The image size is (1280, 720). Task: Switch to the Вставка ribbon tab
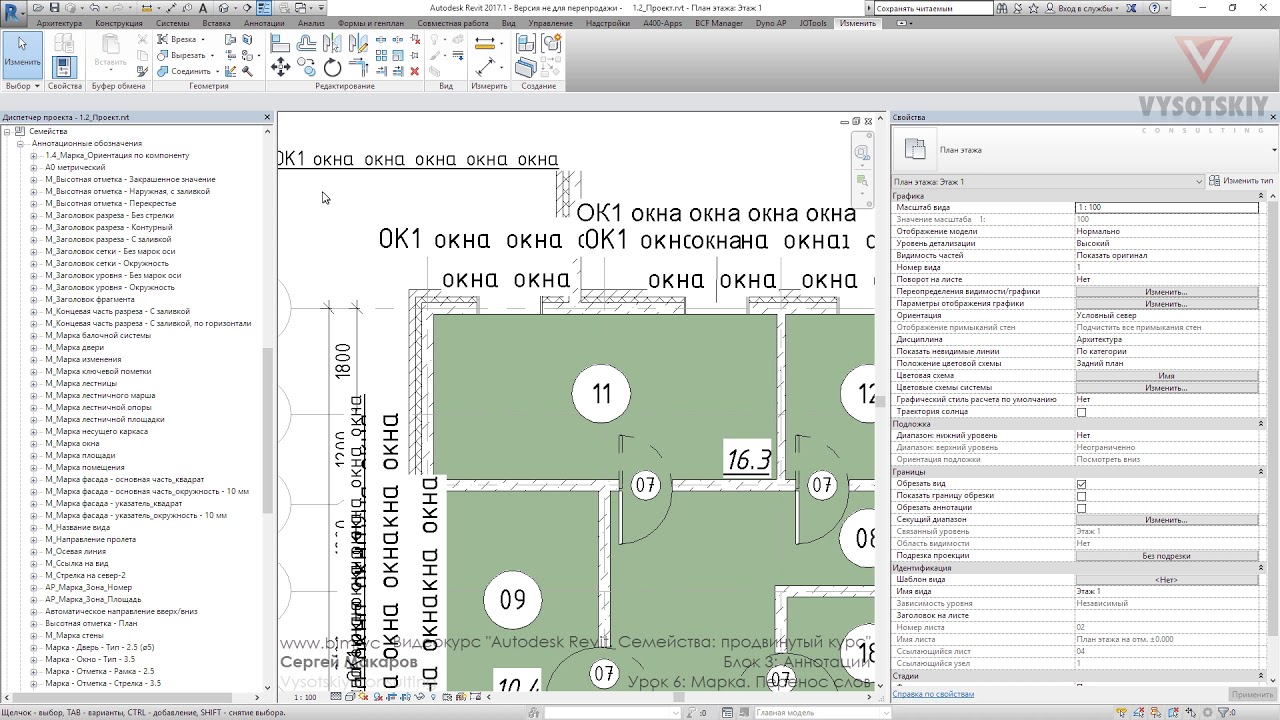pos(216,23)
